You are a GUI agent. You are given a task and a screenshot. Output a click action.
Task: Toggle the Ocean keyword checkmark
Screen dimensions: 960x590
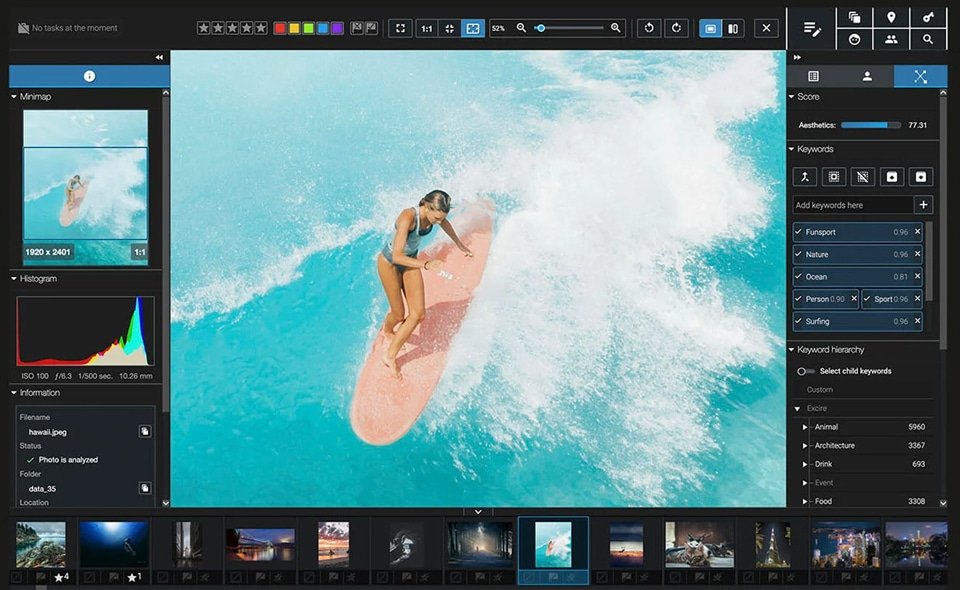(x=798, y=276)
